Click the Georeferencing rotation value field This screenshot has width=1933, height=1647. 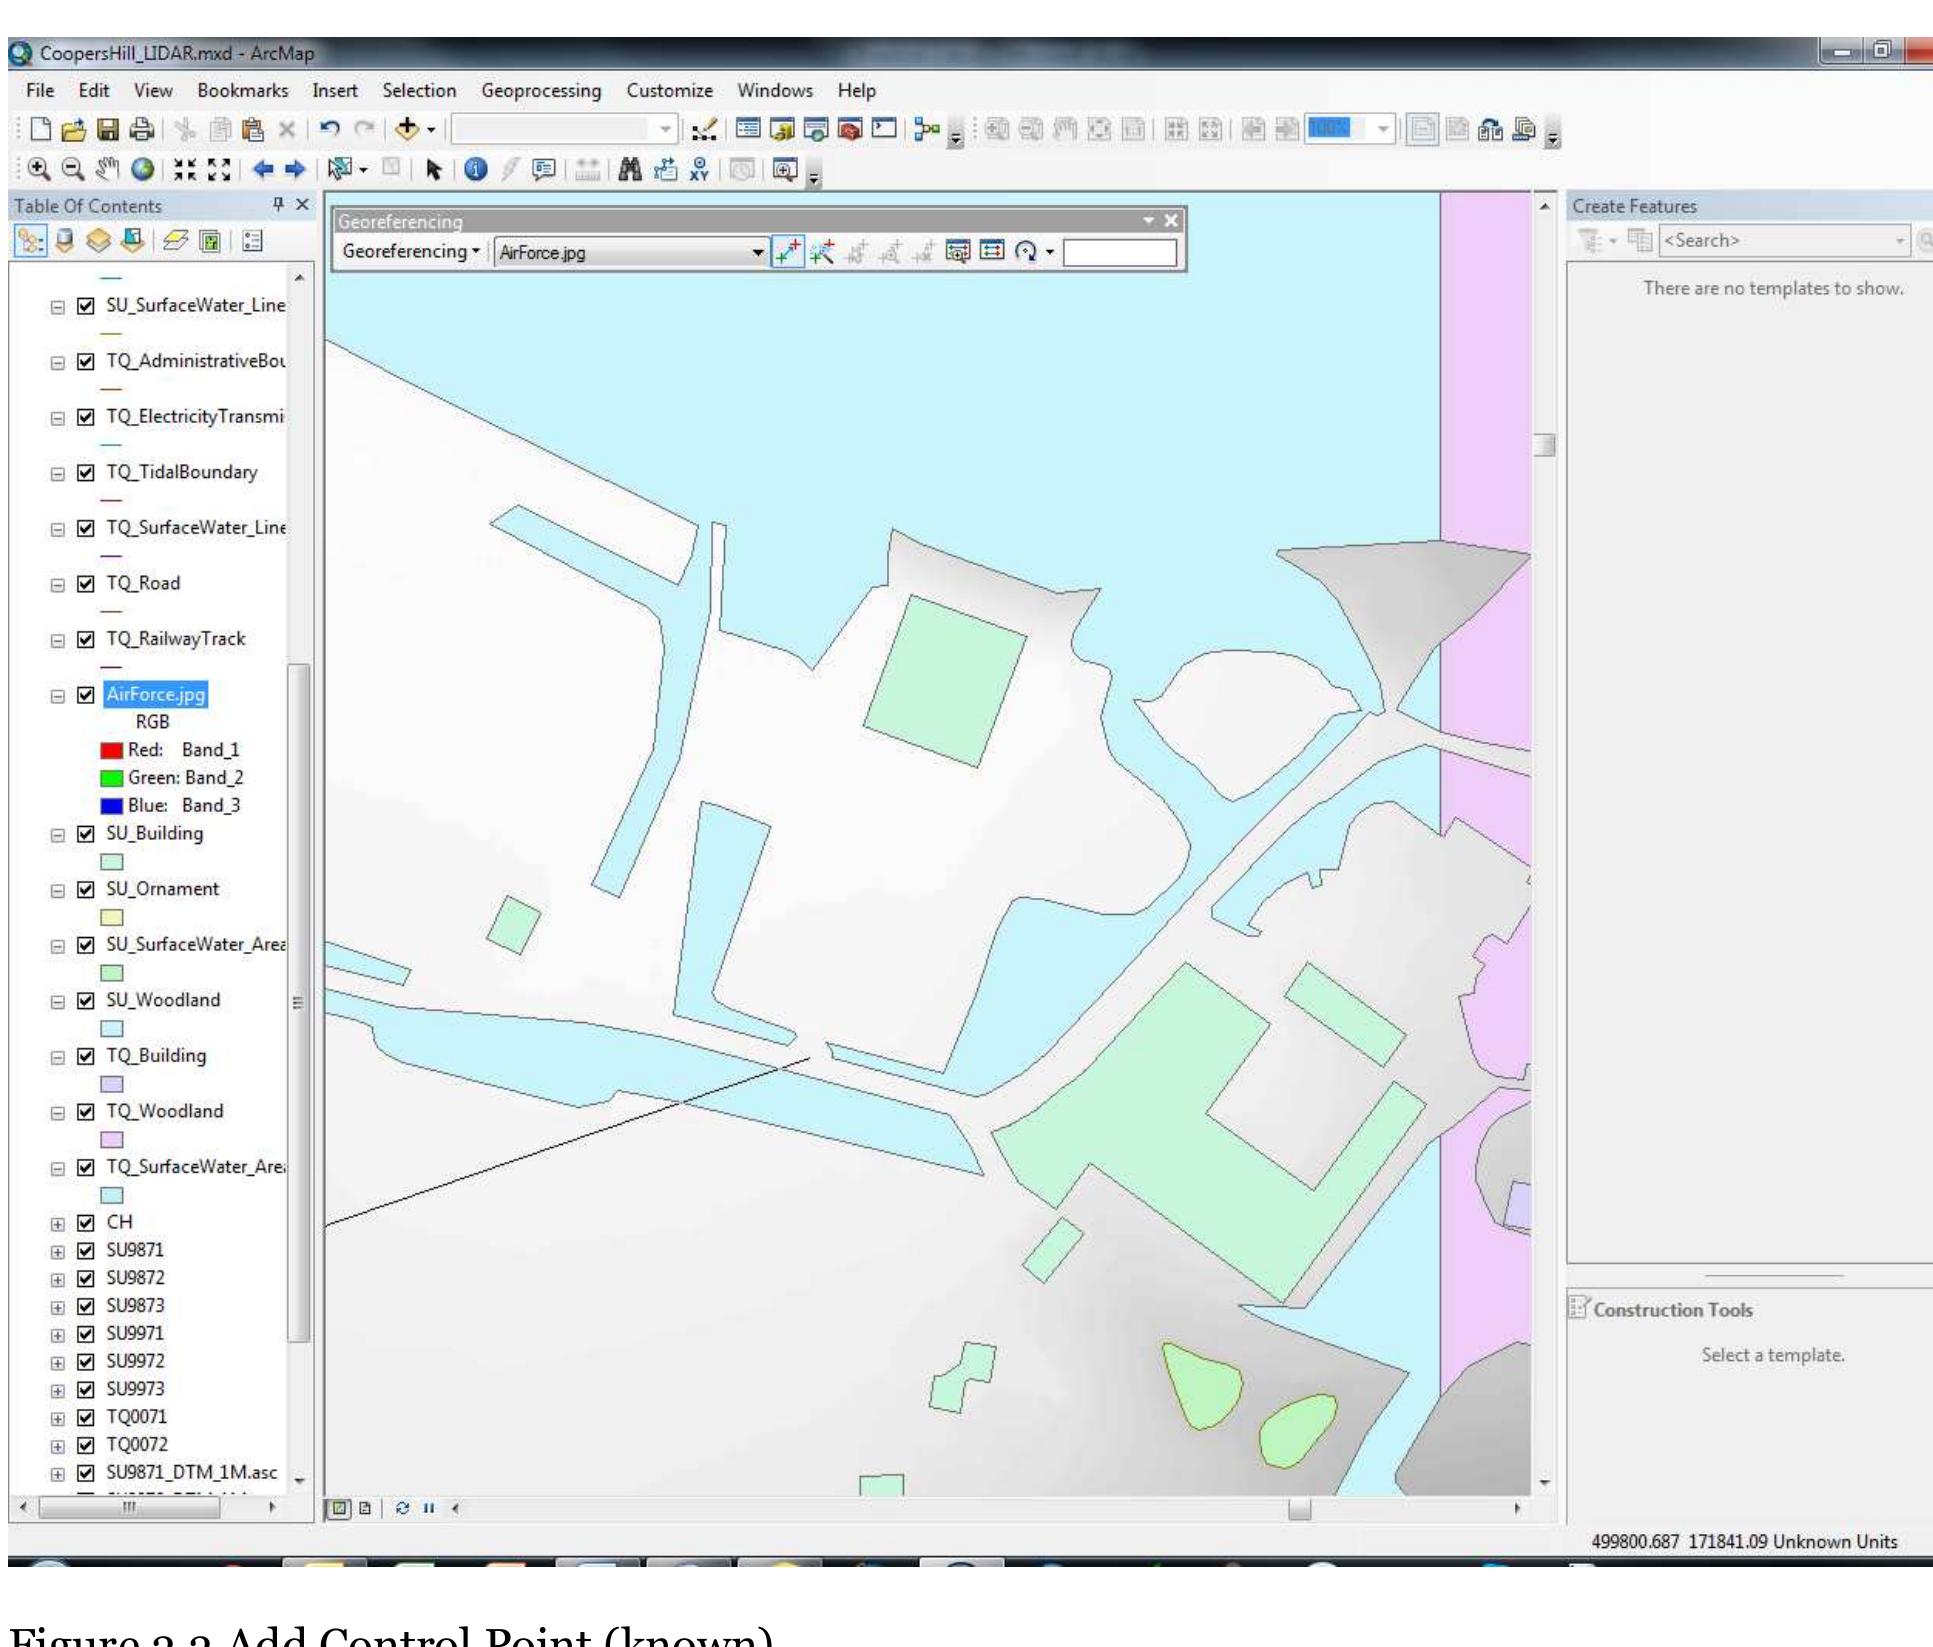pos(1119,252)
